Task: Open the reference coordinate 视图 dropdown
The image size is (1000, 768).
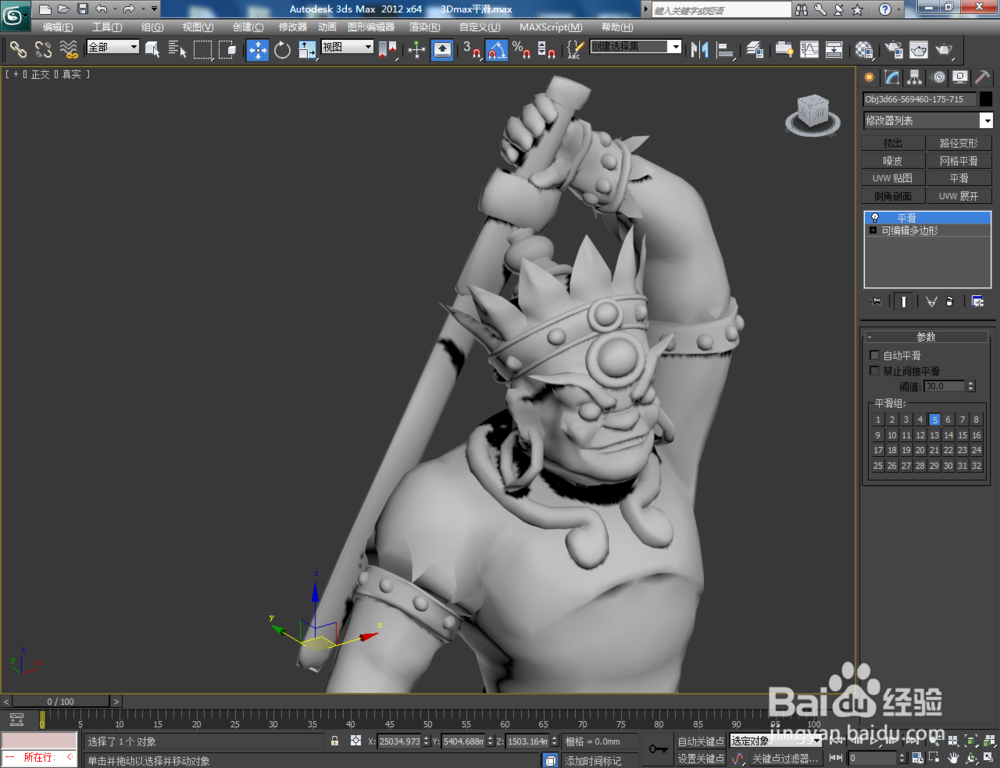Action: [x=347, y=47]
